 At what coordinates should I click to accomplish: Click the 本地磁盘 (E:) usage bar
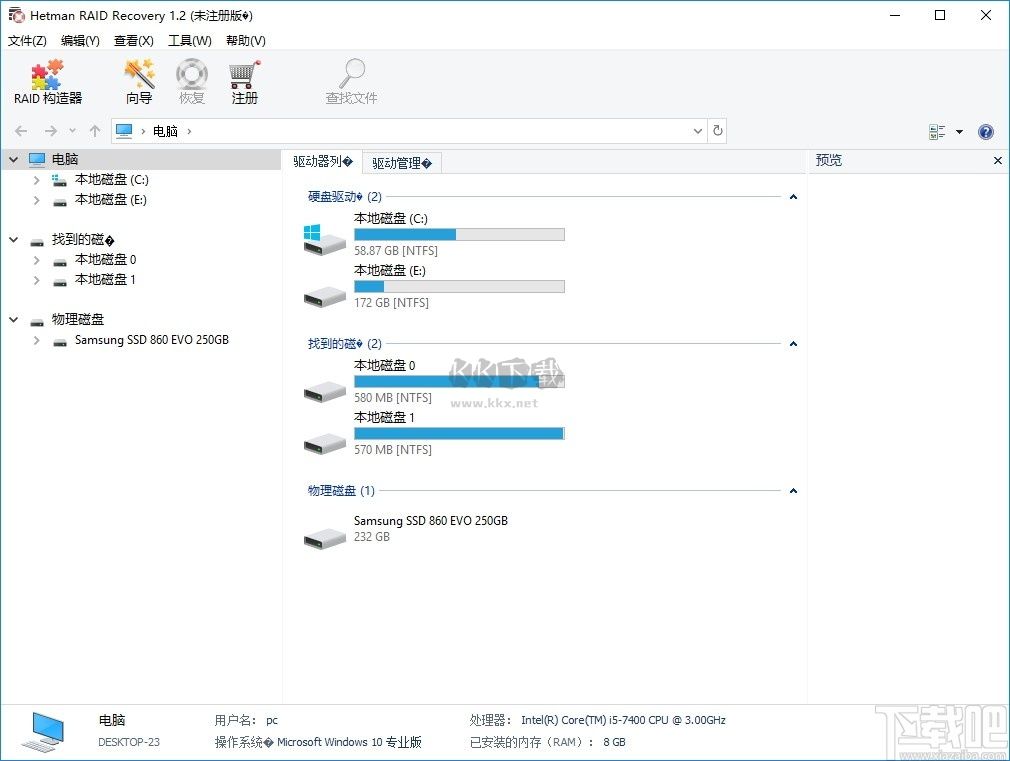tap(459, 285)
